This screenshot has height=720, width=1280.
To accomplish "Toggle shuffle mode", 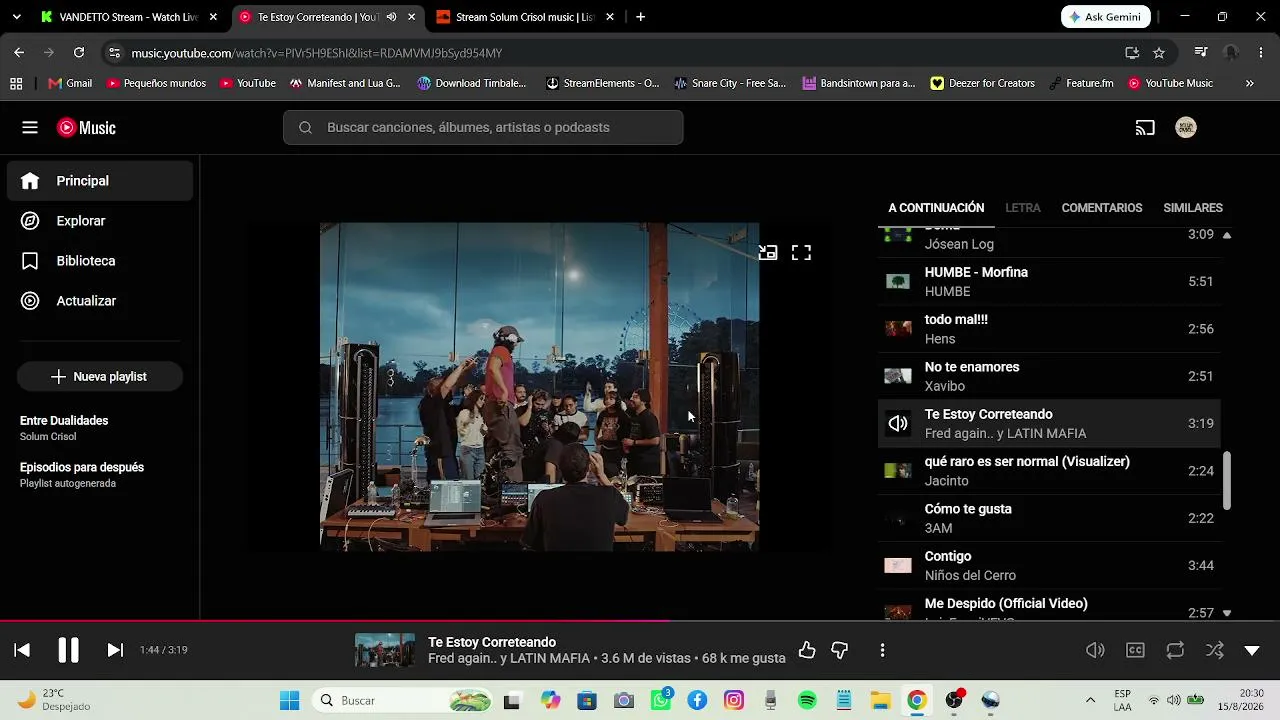I will pyautogui.click(x=1215, y=650).
